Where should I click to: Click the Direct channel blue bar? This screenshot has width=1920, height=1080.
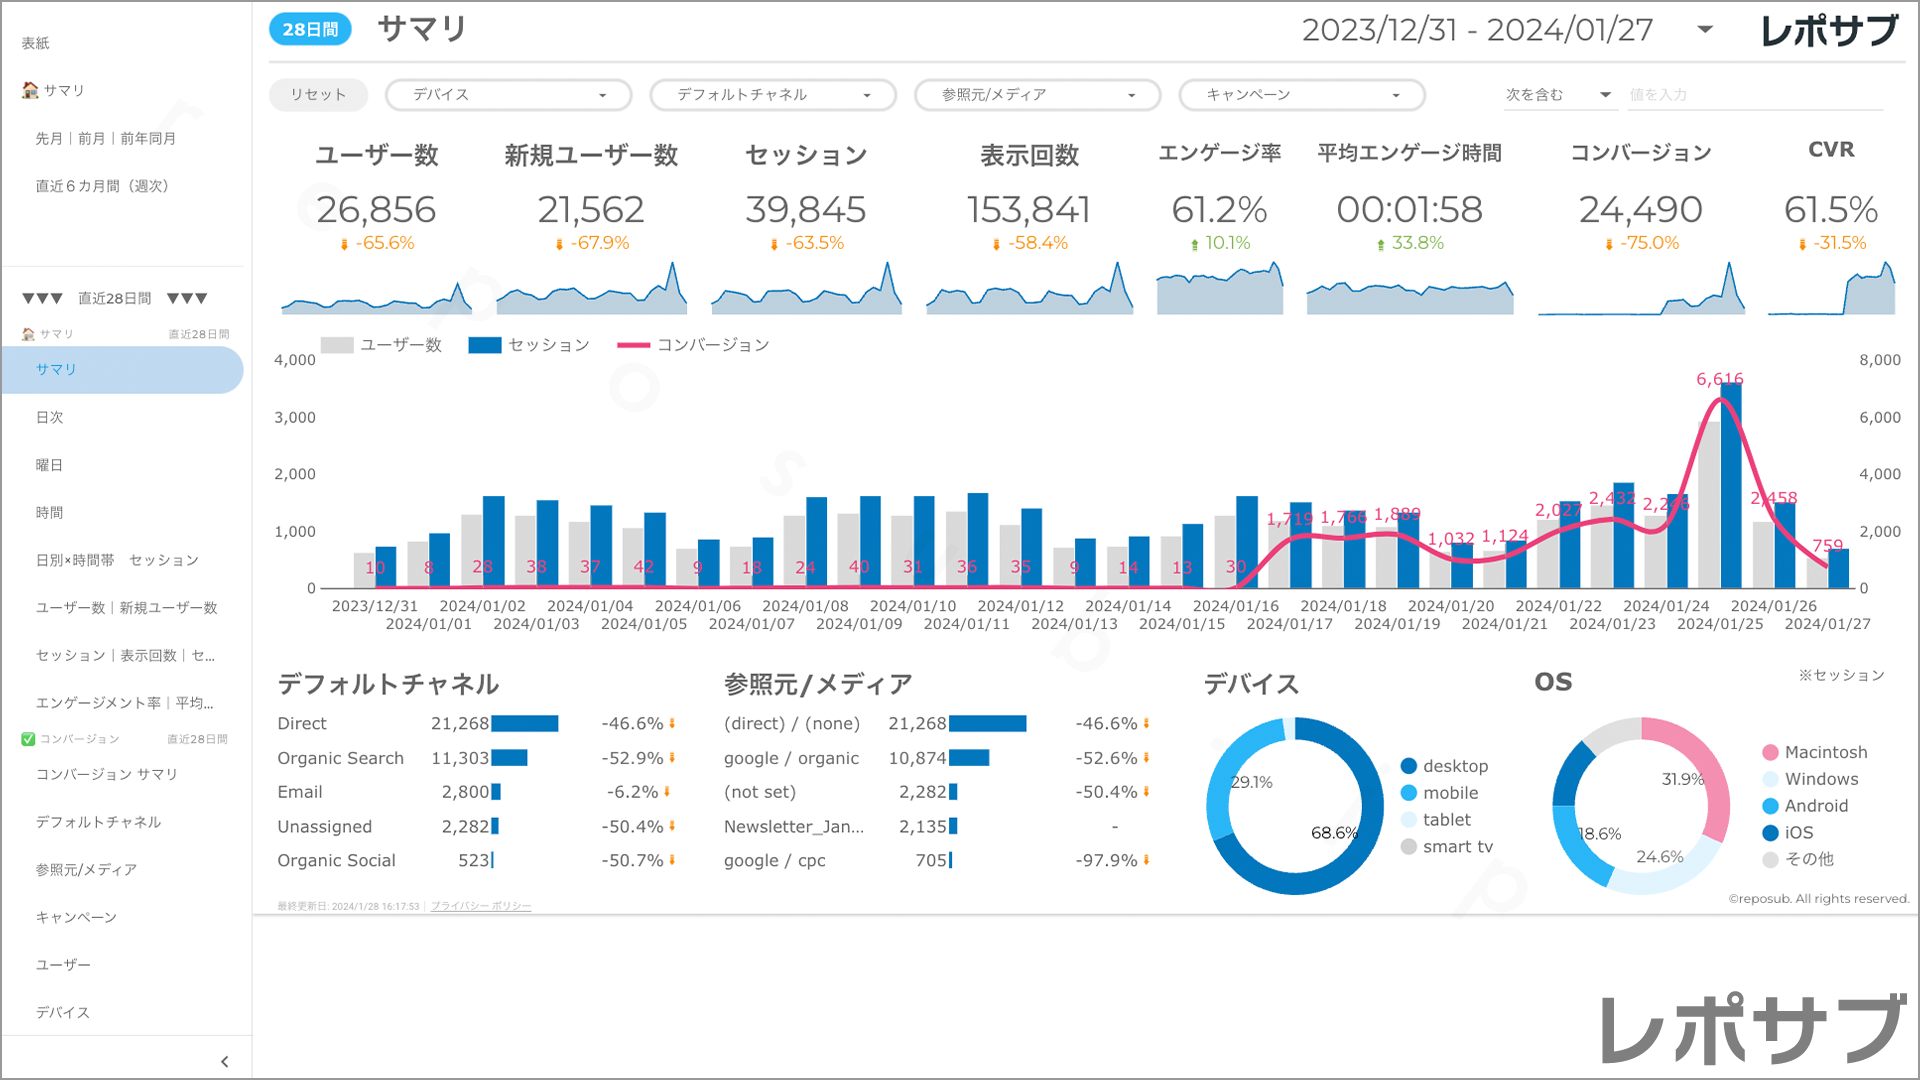524,723
